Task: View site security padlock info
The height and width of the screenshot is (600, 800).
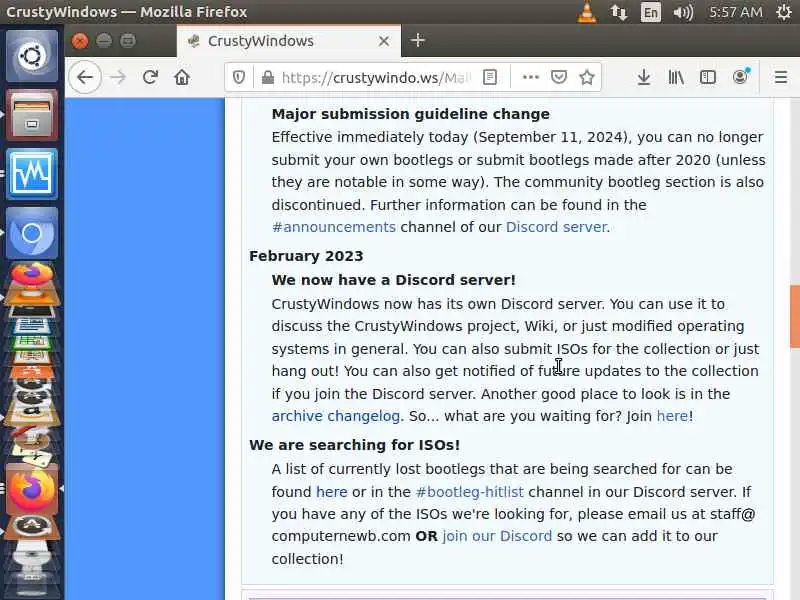Action: [x=267, y=78]
